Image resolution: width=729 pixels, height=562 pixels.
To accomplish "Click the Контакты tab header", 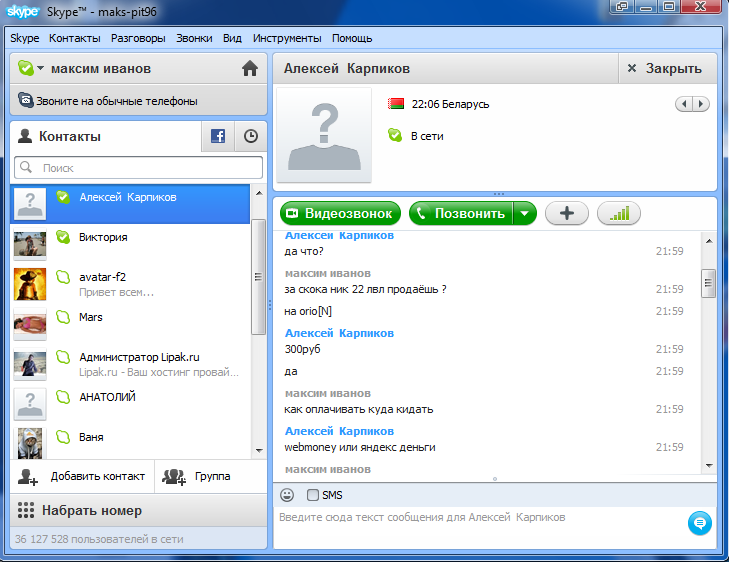I will tap(106, 136).
